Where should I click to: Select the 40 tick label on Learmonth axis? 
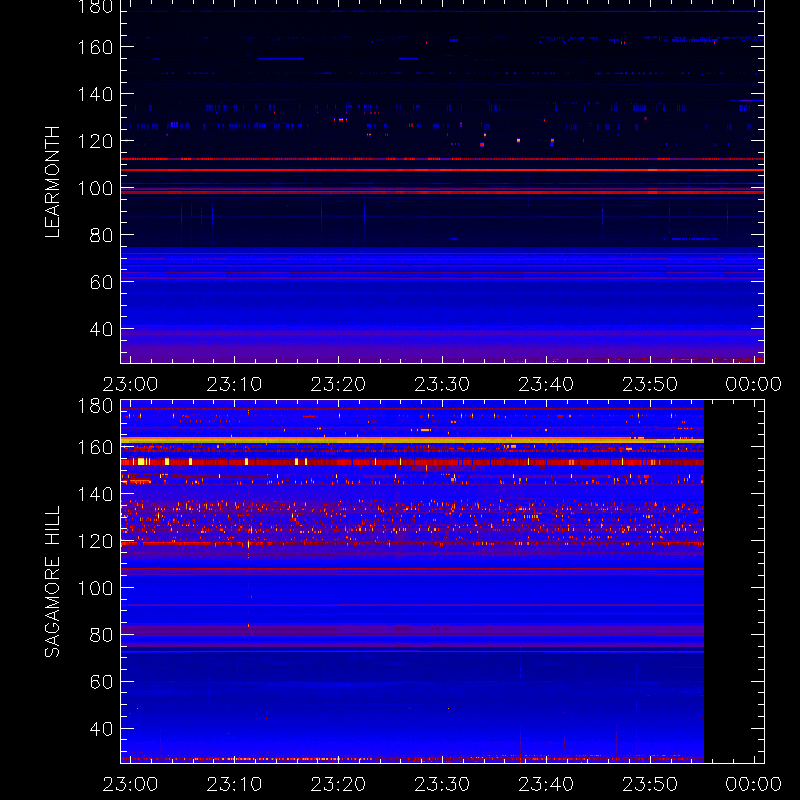(101, 329)
